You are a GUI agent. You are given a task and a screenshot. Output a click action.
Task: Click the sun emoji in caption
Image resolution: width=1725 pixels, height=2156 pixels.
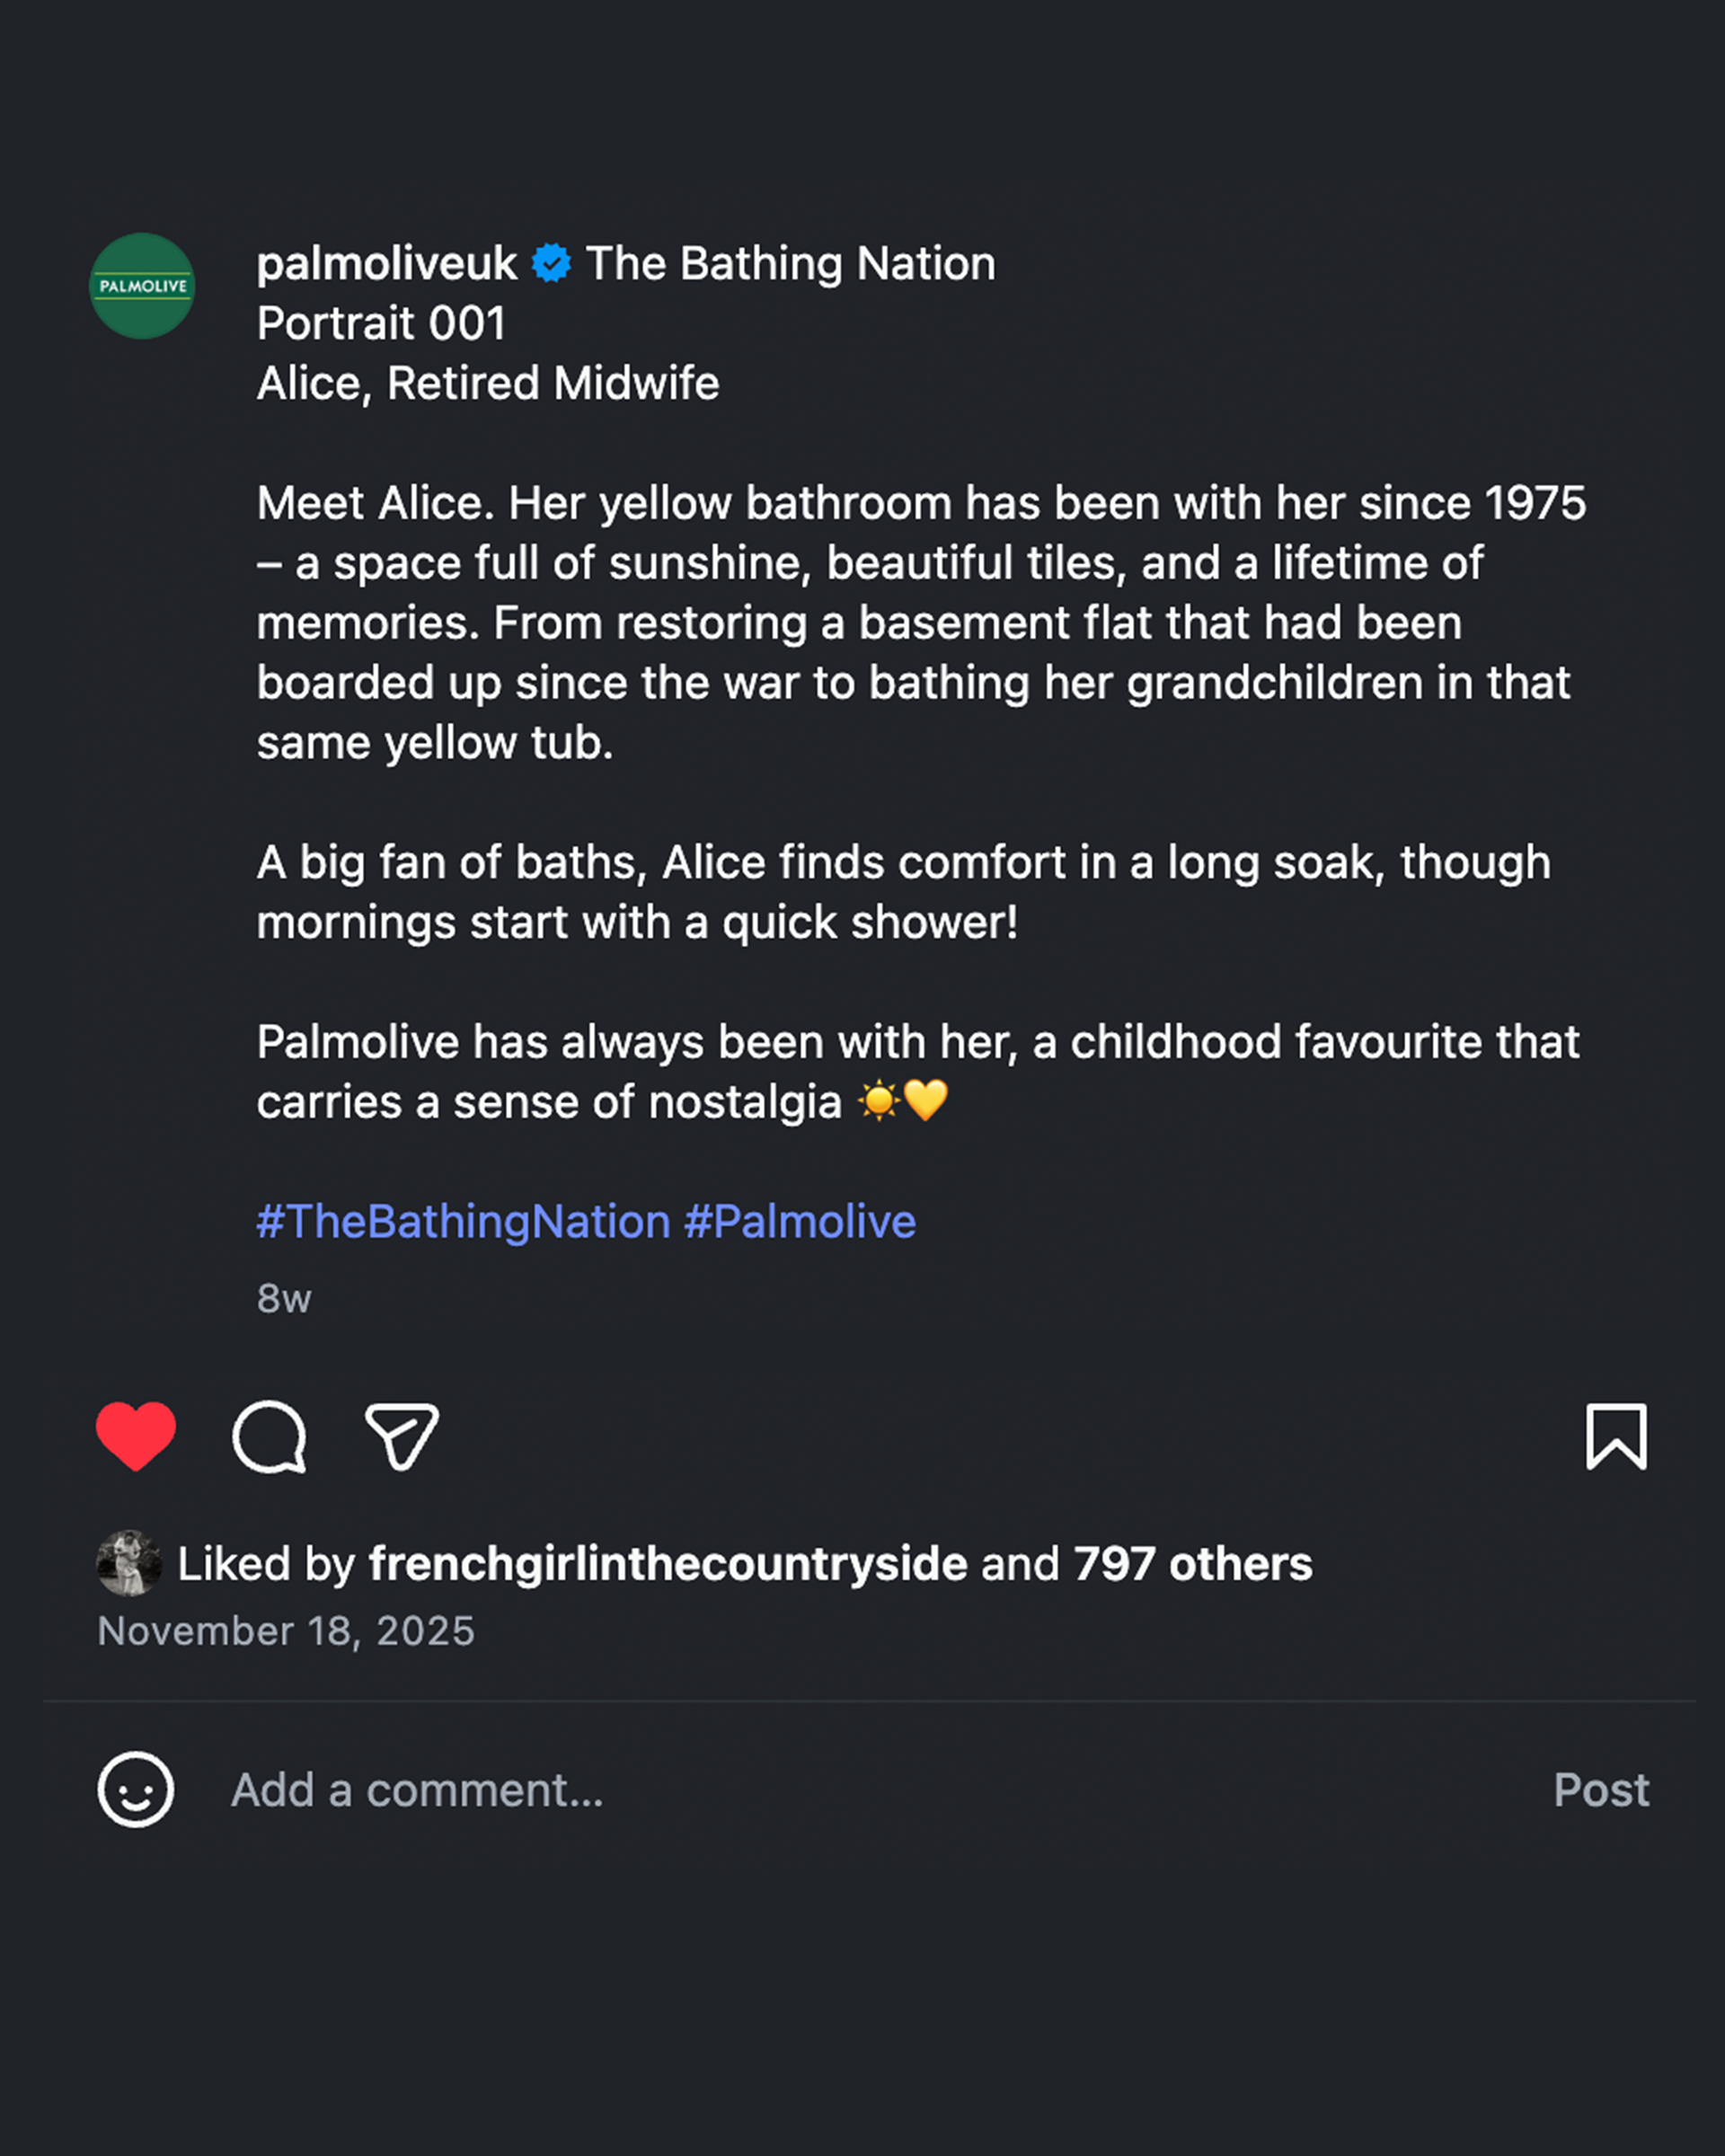[x=879, y=1101]
